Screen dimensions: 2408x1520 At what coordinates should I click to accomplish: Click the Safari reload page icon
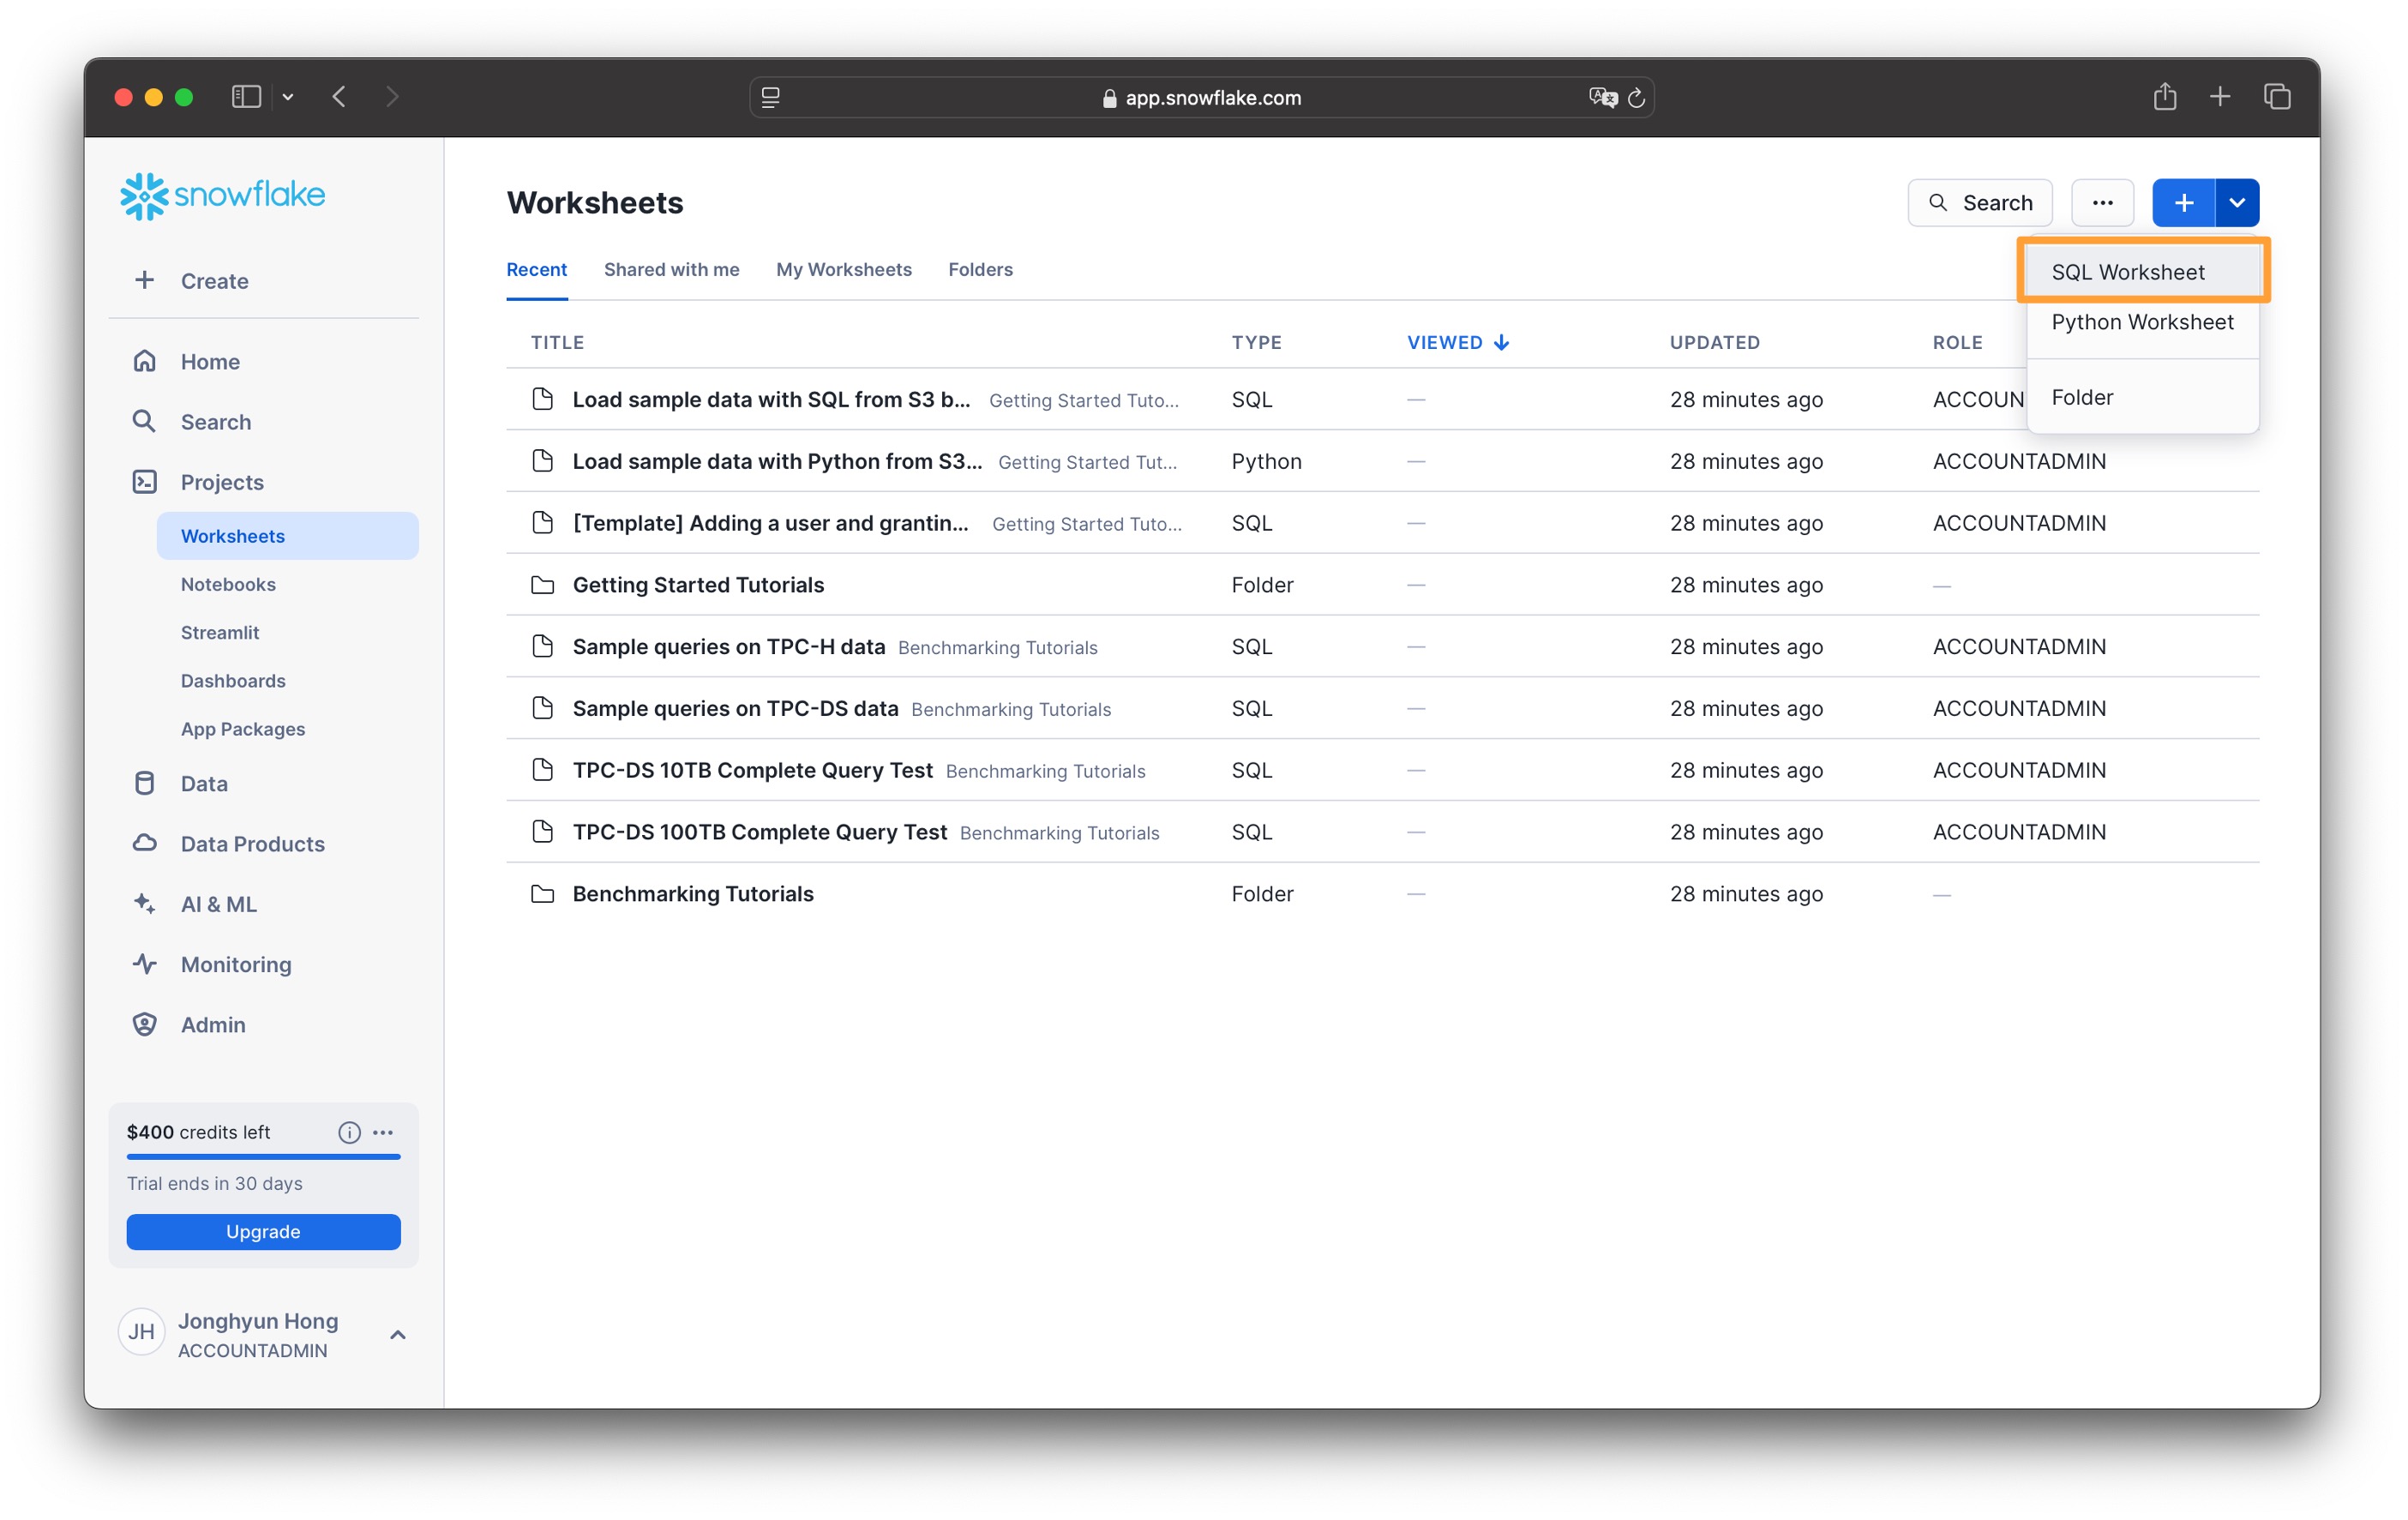click(1636, 97)
